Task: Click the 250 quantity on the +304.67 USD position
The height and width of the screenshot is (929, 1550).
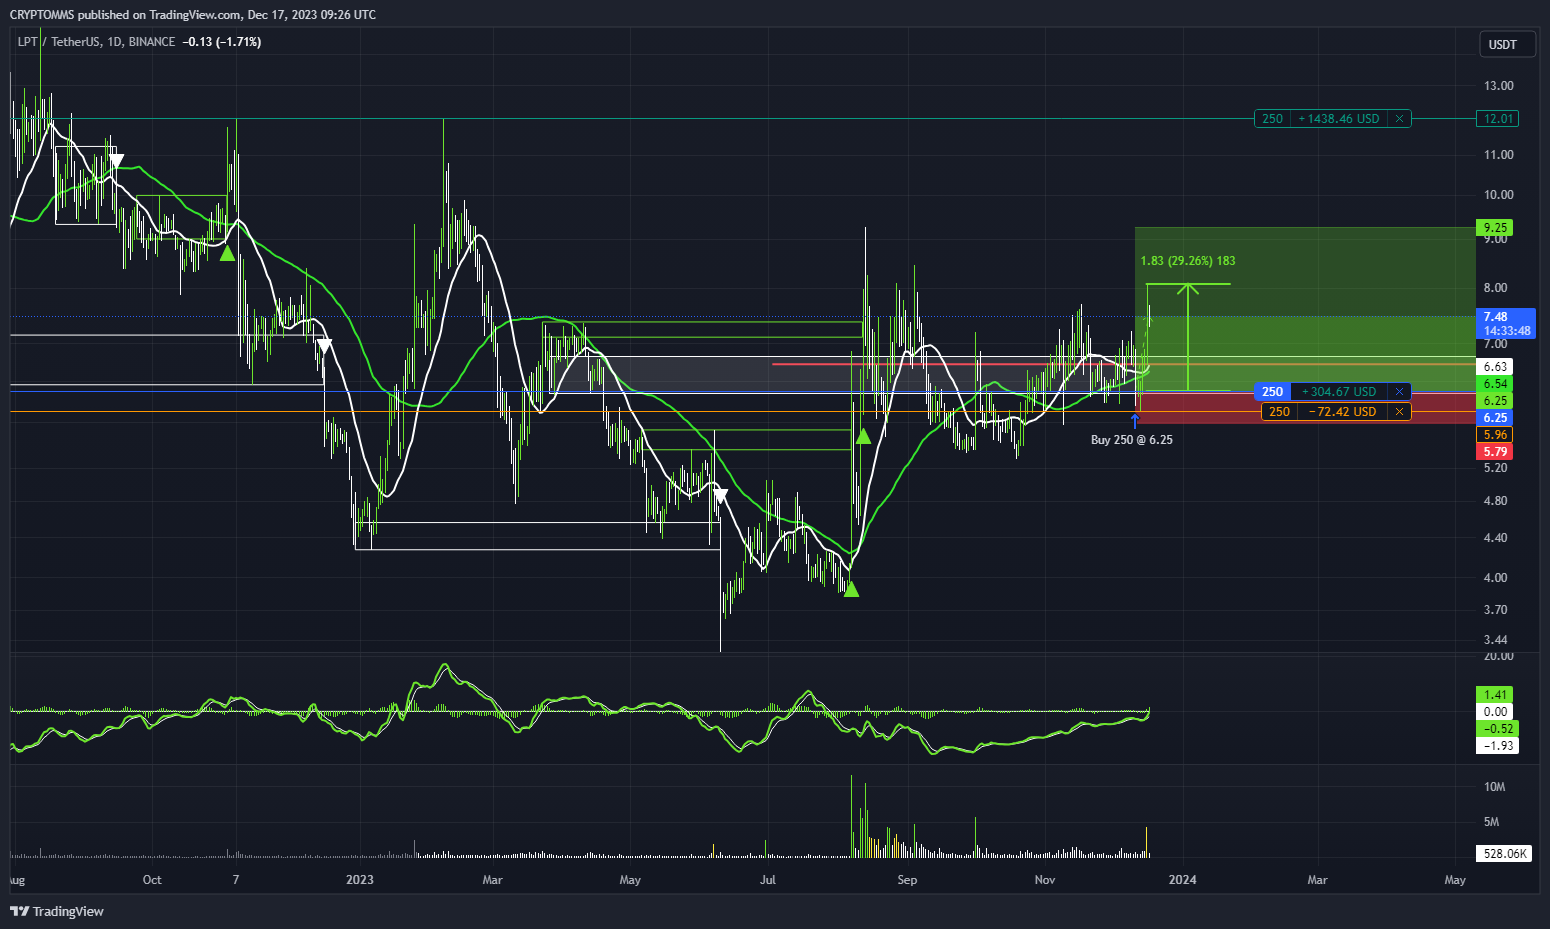Action: [1272, 392]
